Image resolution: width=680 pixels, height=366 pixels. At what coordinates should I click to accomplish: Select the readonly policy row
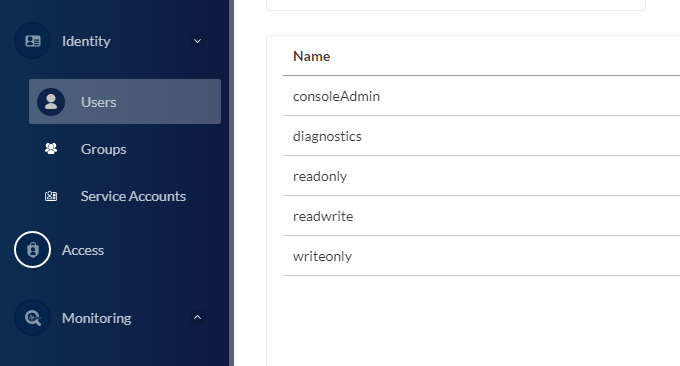click(481, 176)
